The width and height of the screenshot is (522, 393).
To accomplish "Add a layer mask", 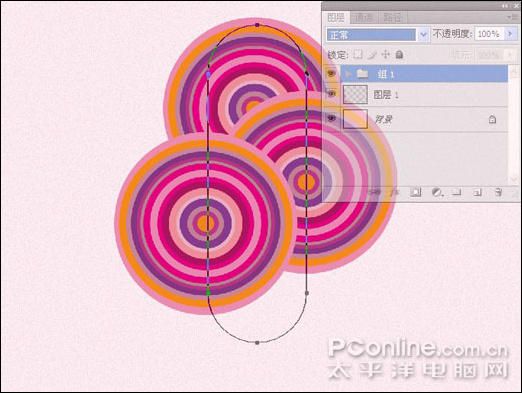I will (415, 192).
